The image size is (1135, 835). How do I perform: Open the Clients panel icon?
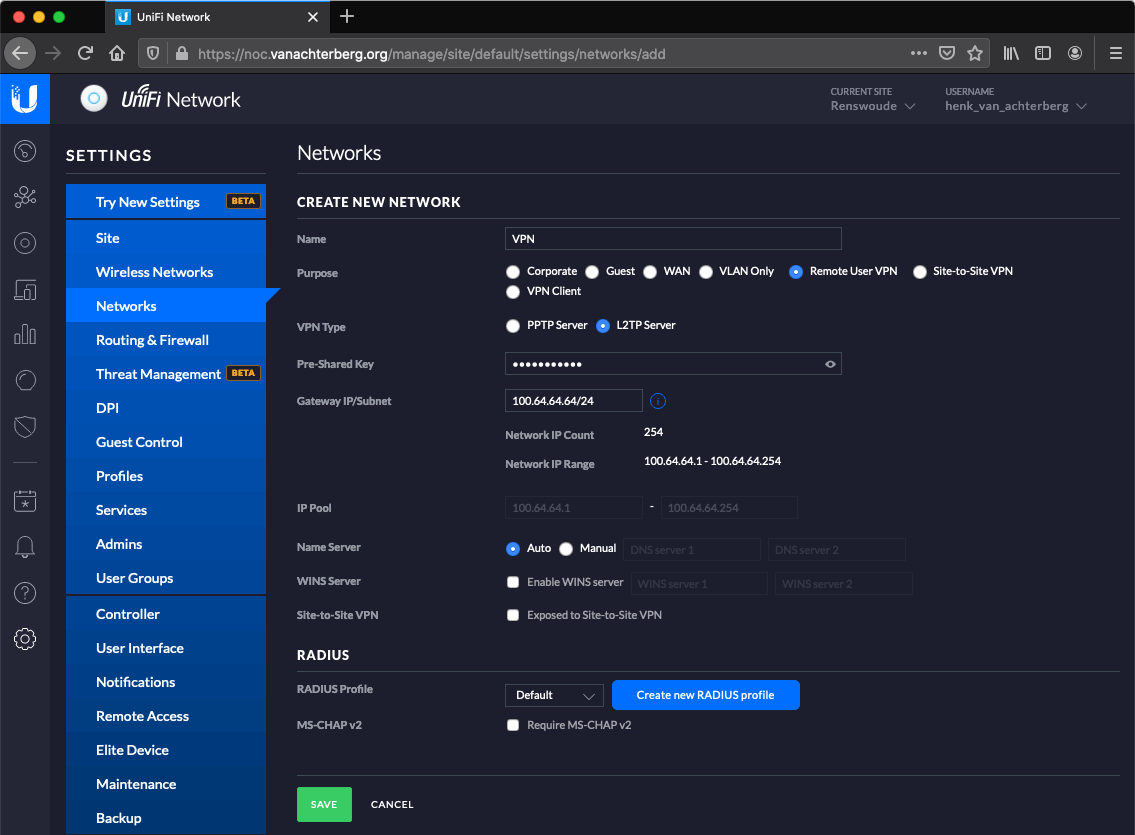(25, 288)
